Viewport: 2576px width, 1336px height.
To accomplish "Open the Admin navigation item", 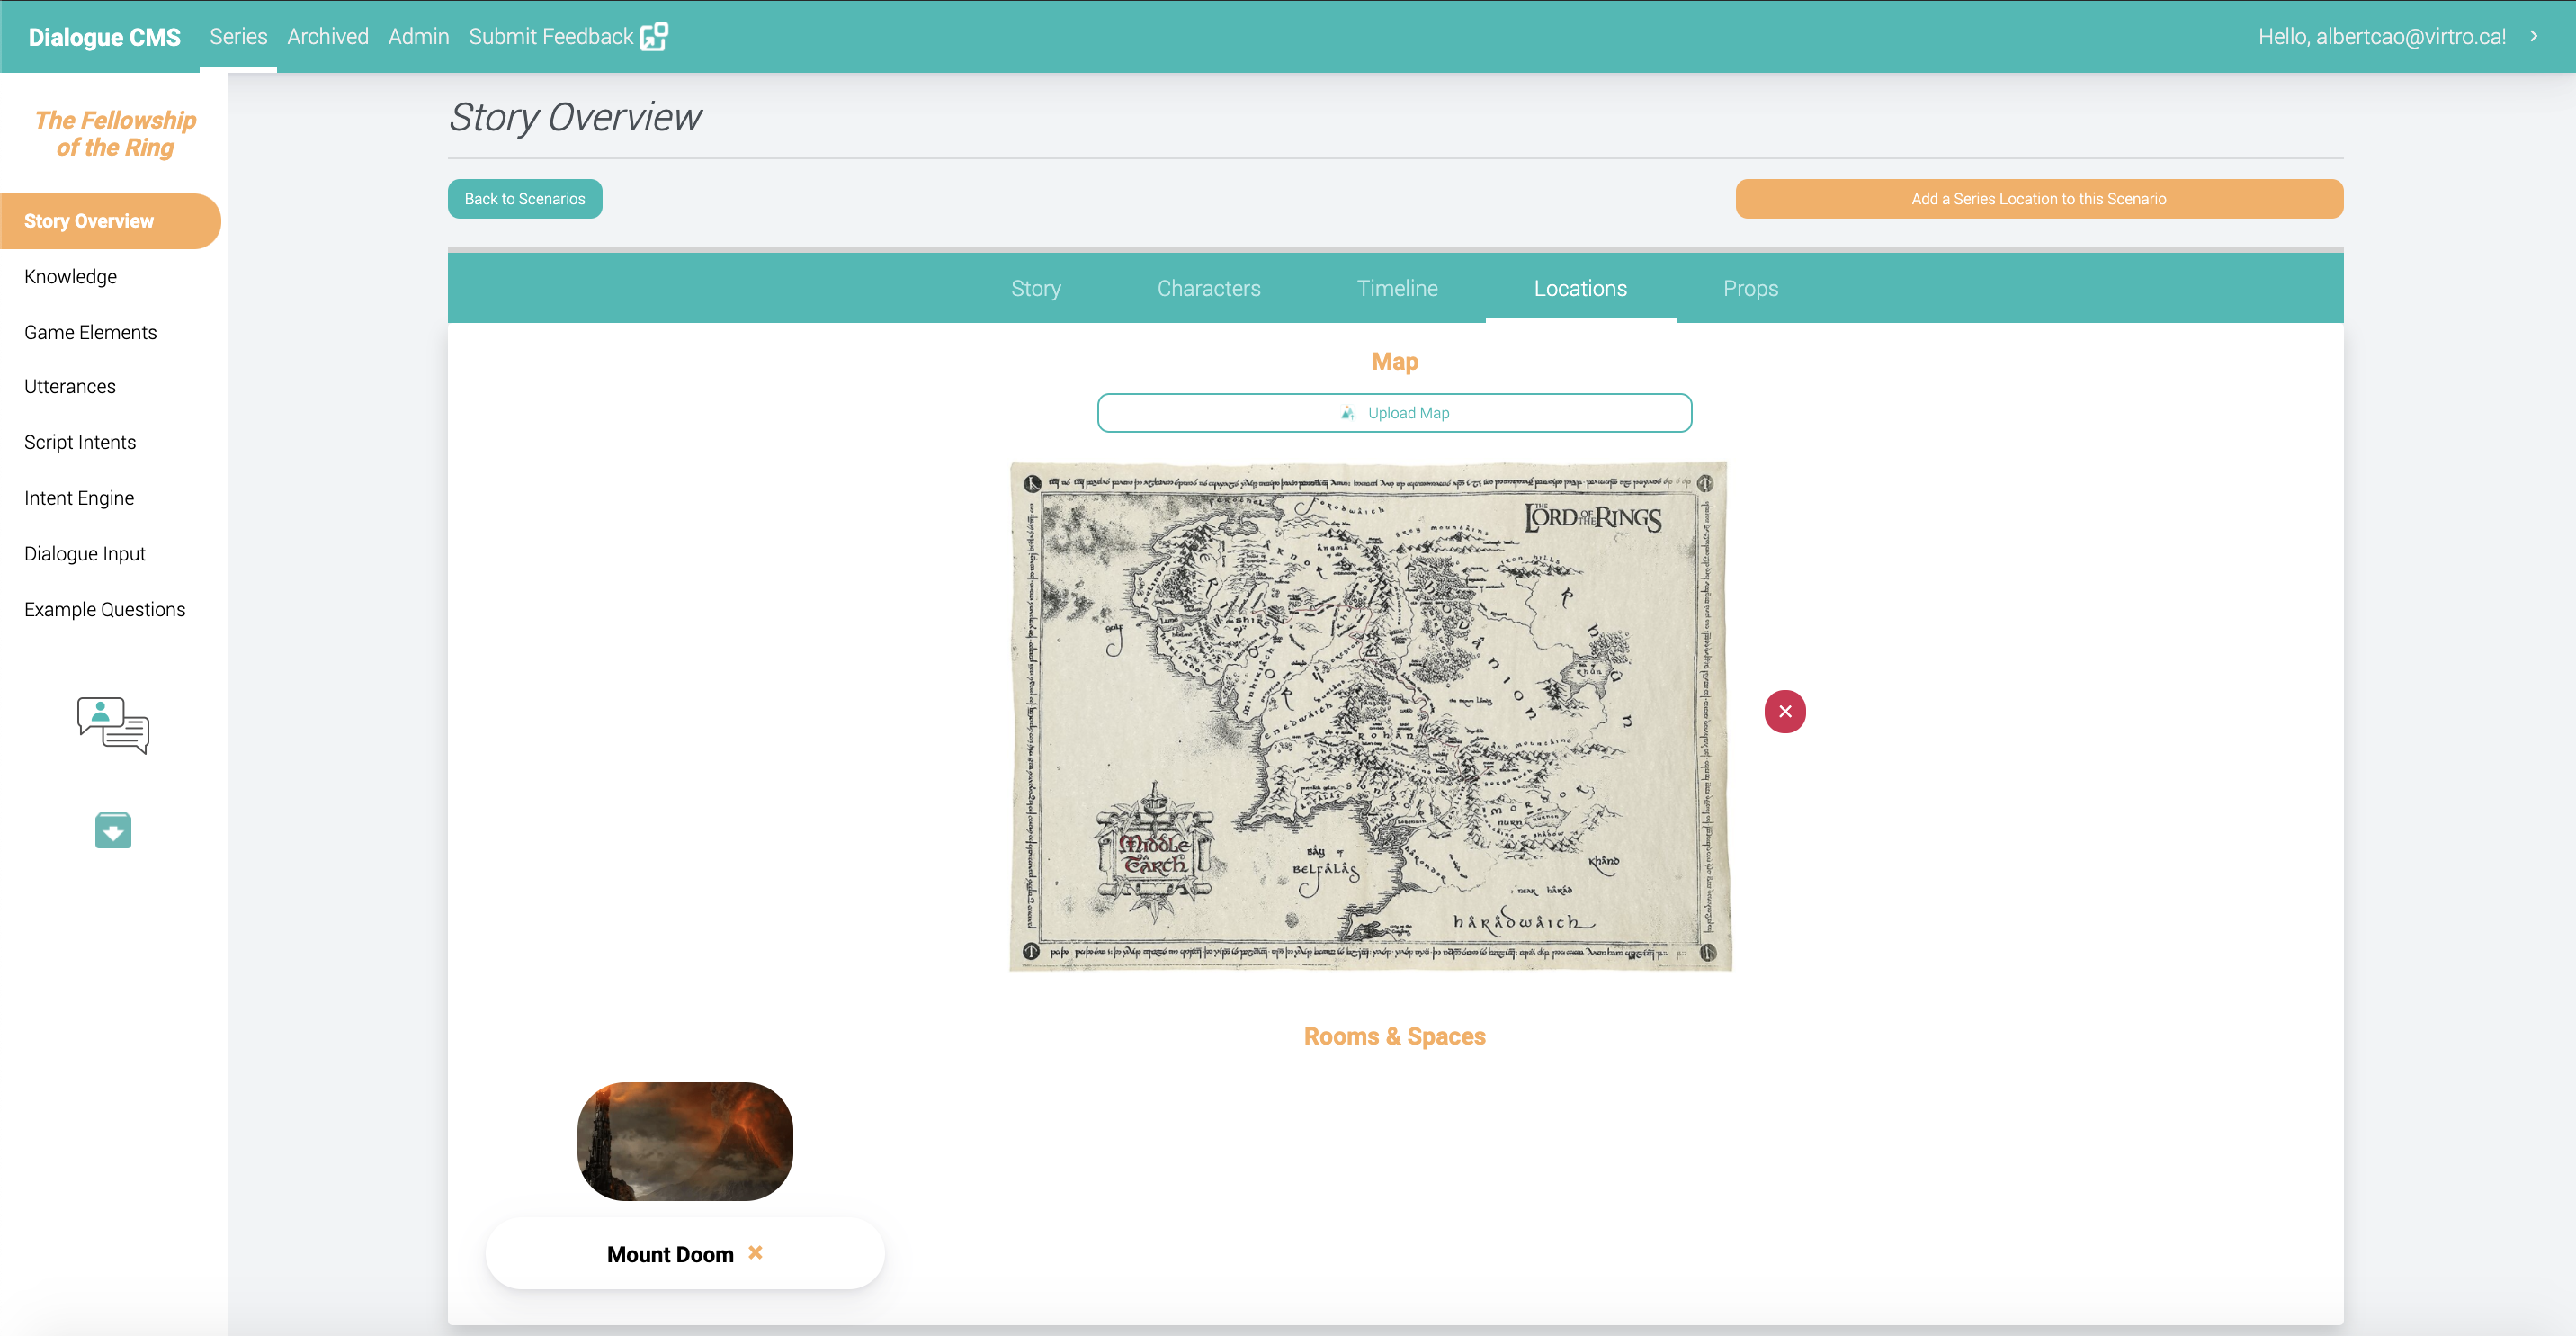I will pos(418,37).
